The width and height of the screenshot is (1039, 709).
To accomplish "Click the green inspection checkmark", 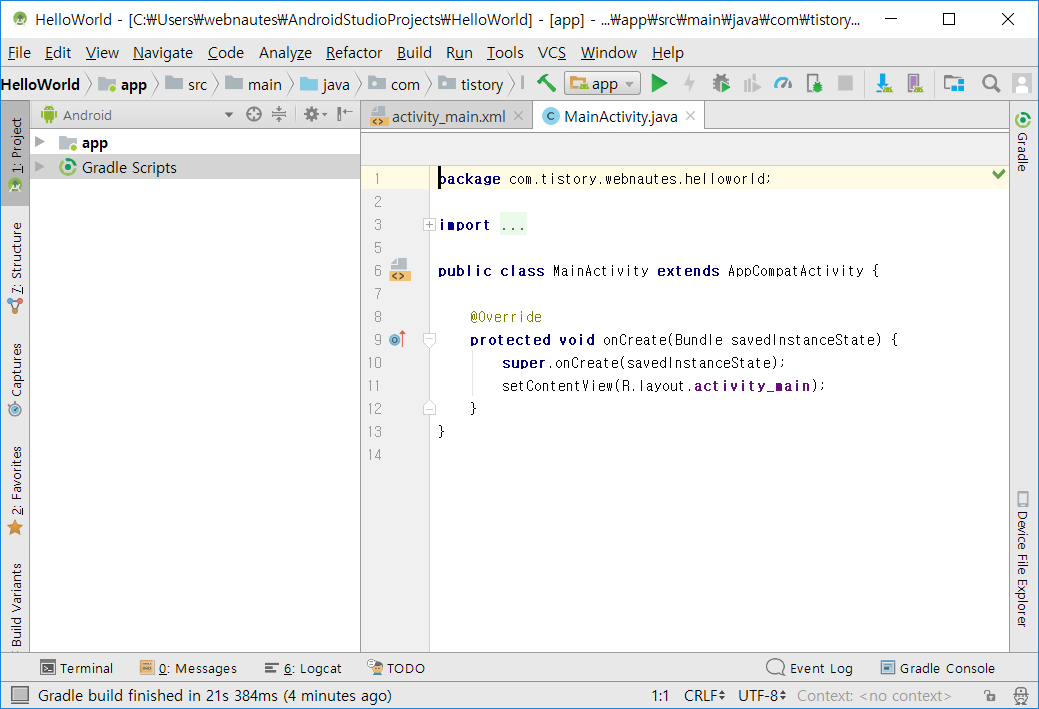I will click(999, 174).
